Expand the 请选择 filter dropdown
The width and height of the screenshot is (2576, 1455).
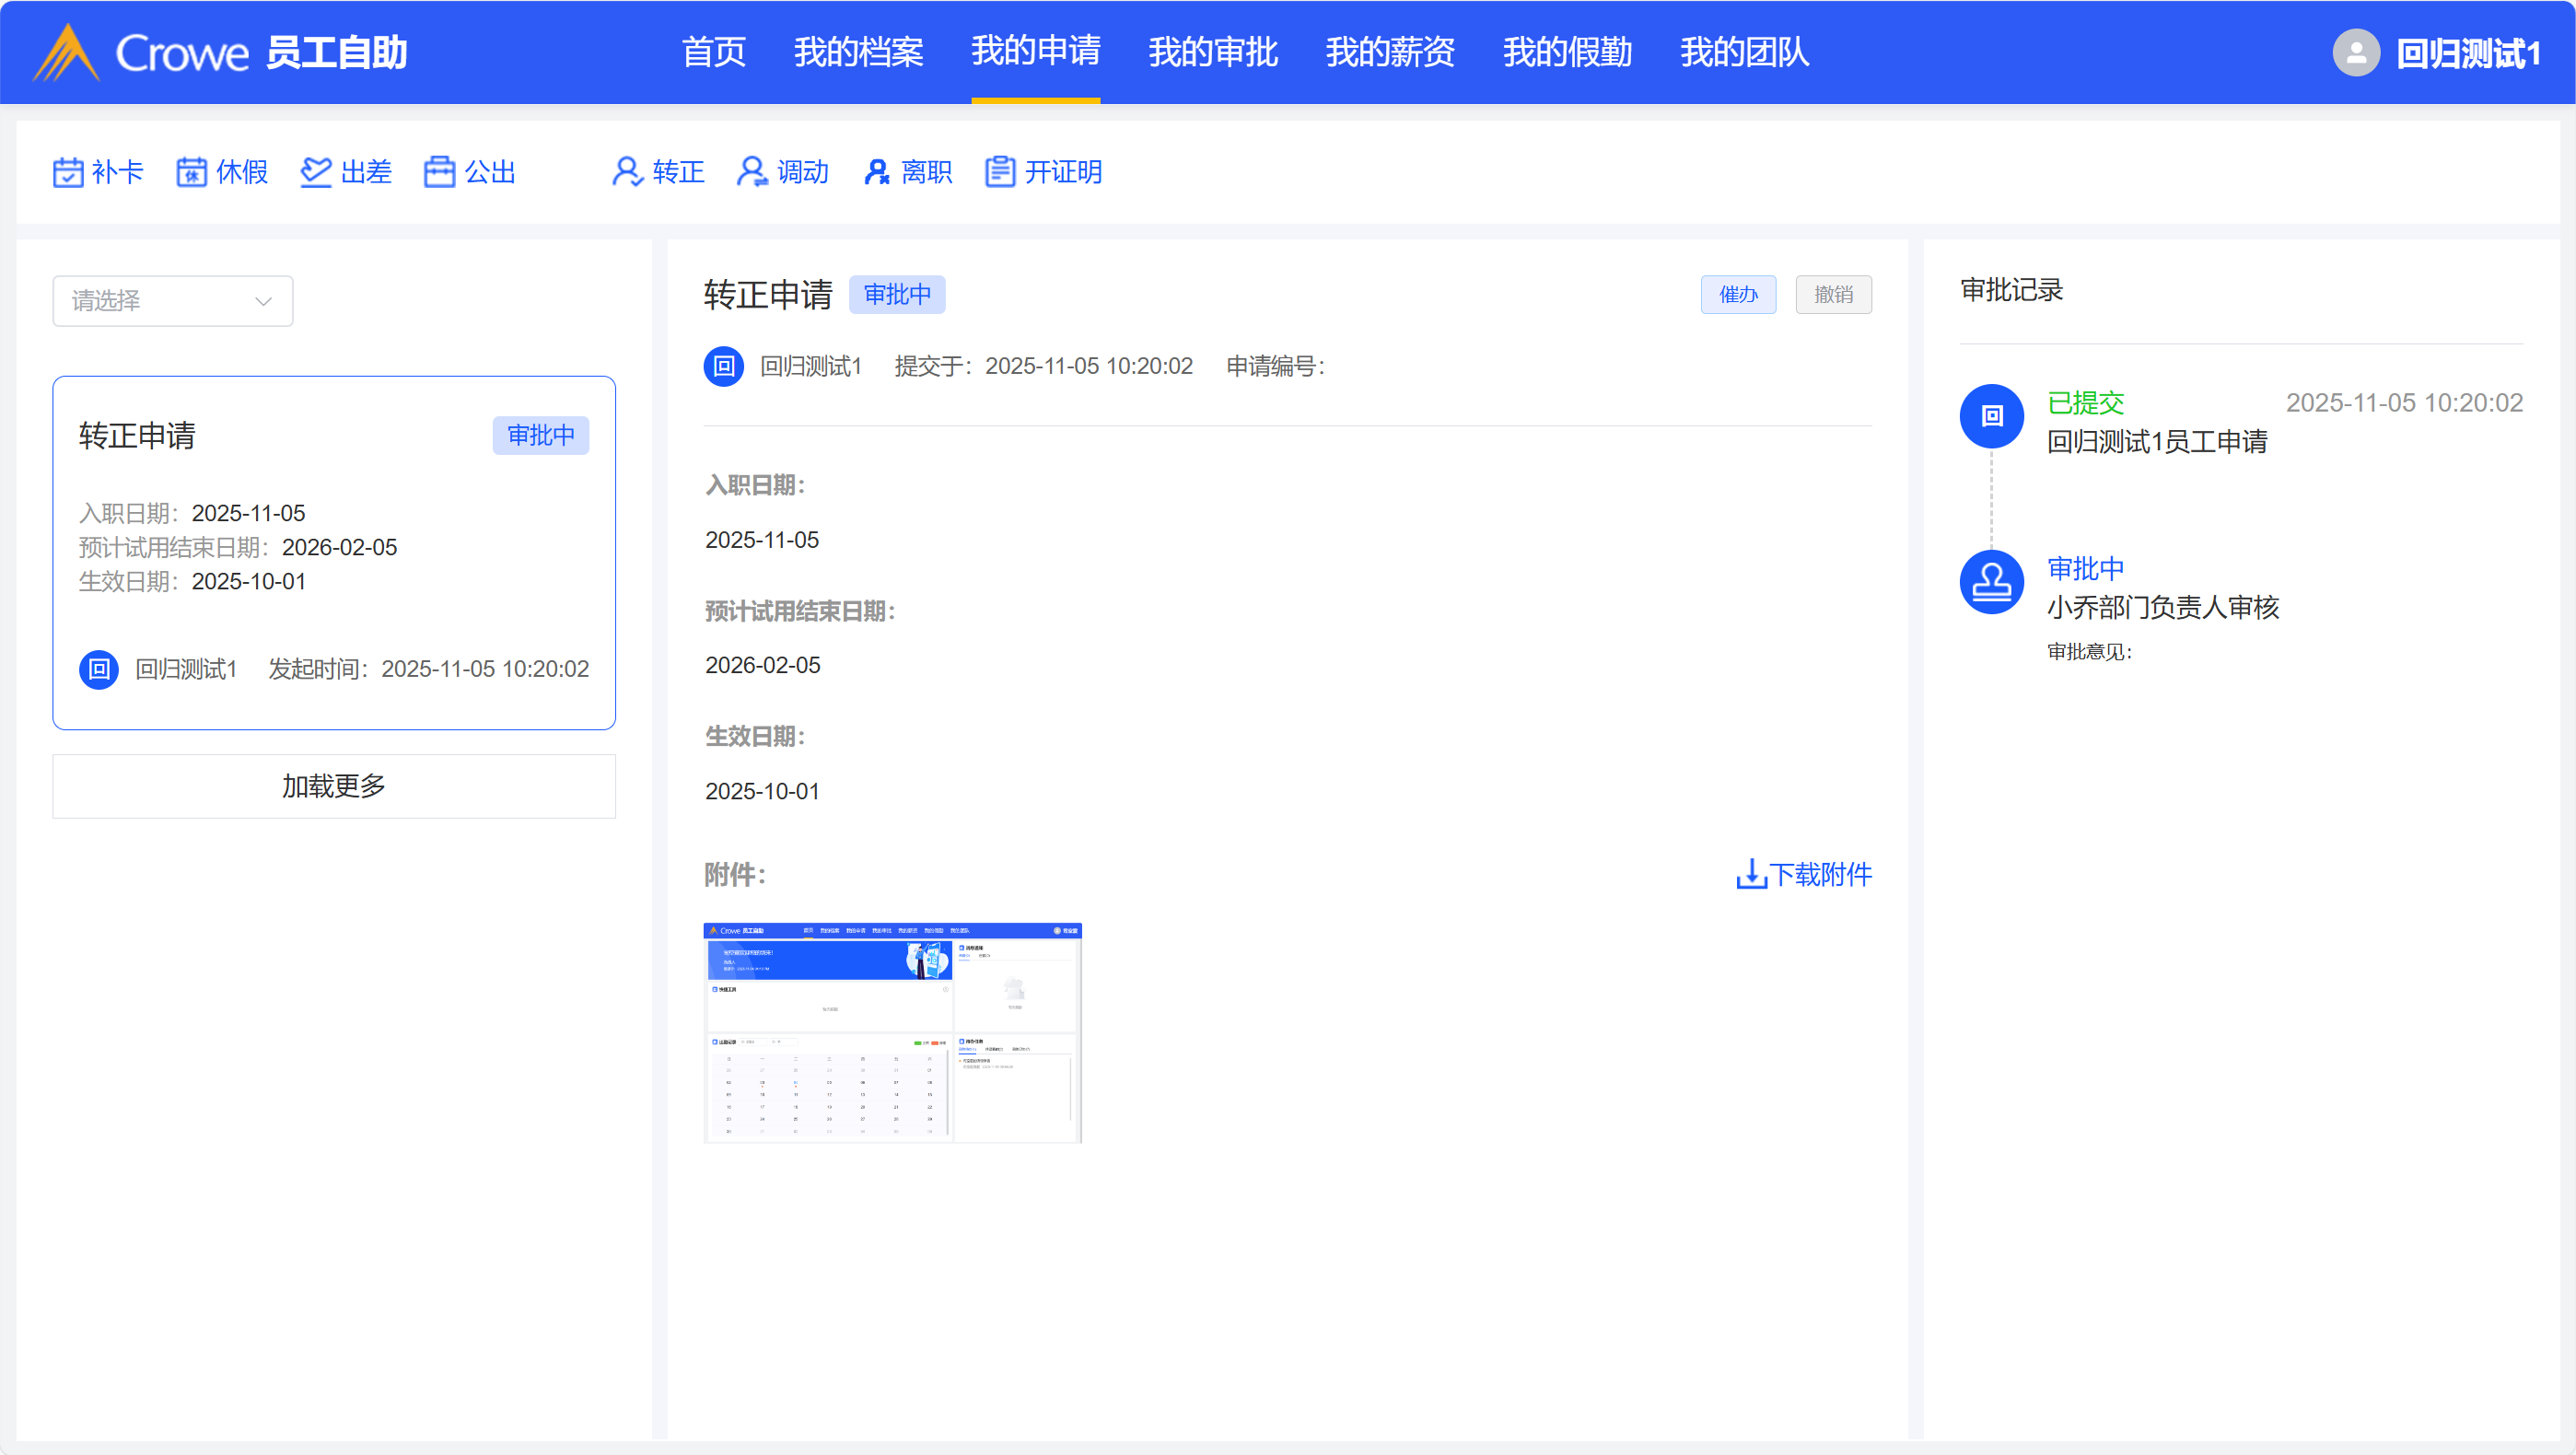pos(172,301)
